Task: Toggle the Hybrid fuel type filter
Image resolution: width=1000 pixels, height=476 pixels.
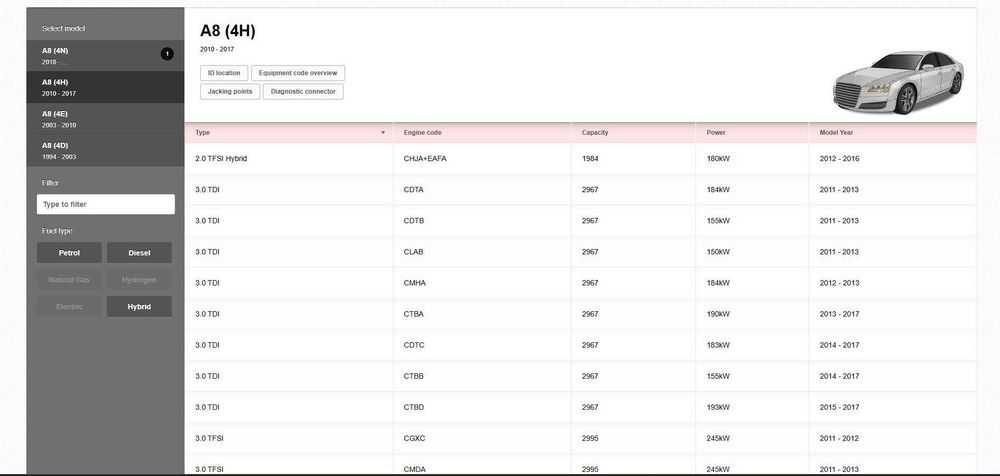Action: pyautogui.click(x=139, y=306)
